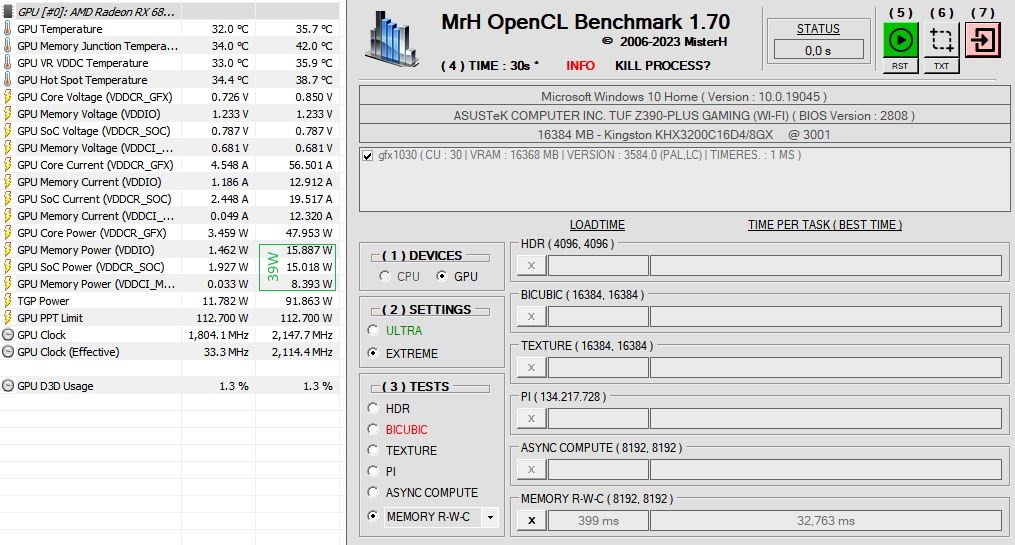Click the lightning icon beside GPU Core Power
Image resolution: width=1015 pixels, height=545 pixels.
click(8, 233)
